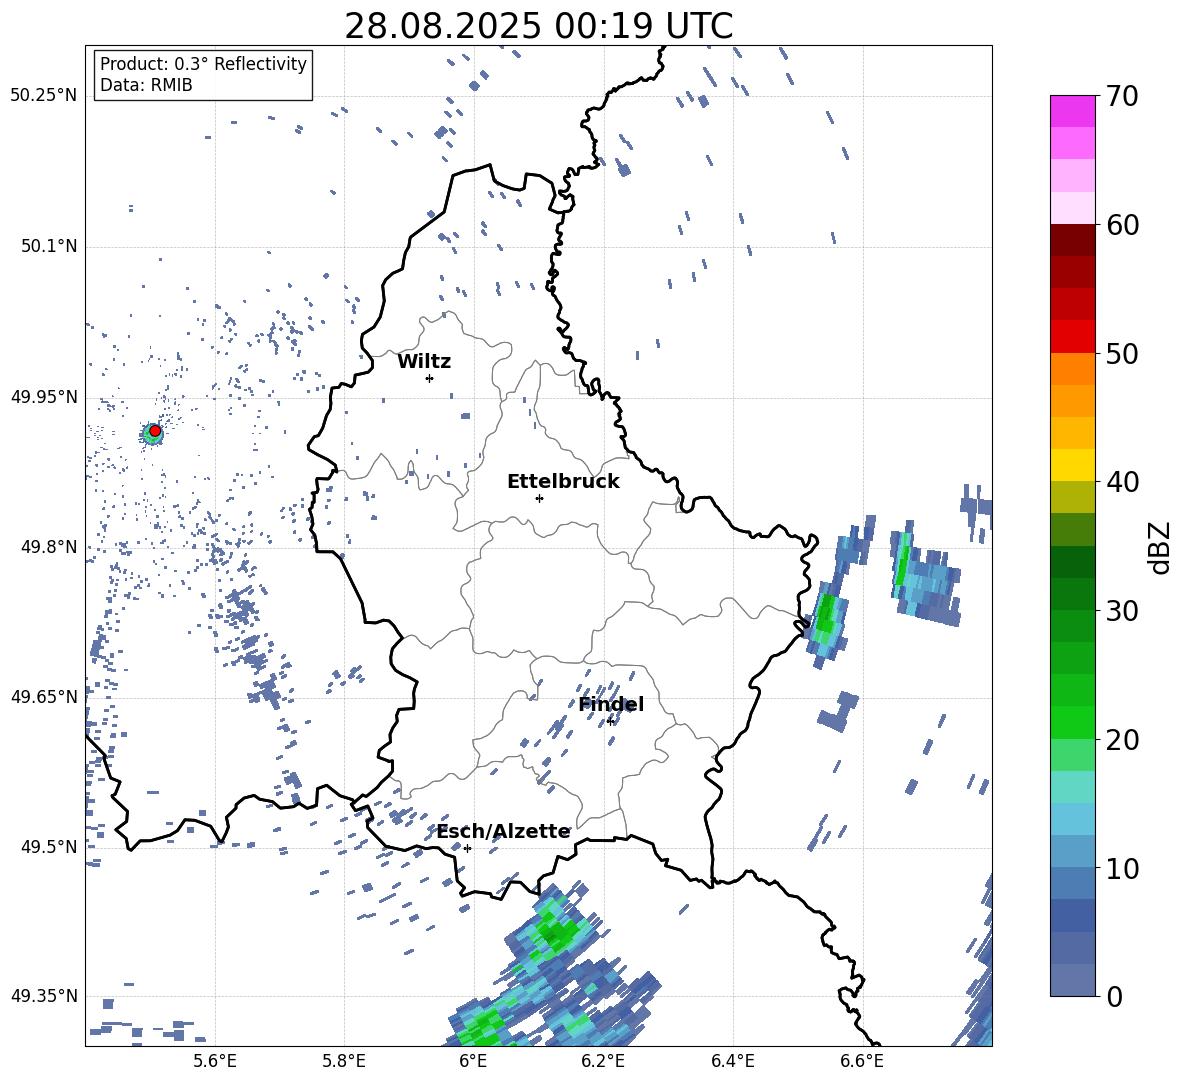Click the 40 tick on colorbar
This screenshot has height=1081, width=1184.
pos(1122,482)
